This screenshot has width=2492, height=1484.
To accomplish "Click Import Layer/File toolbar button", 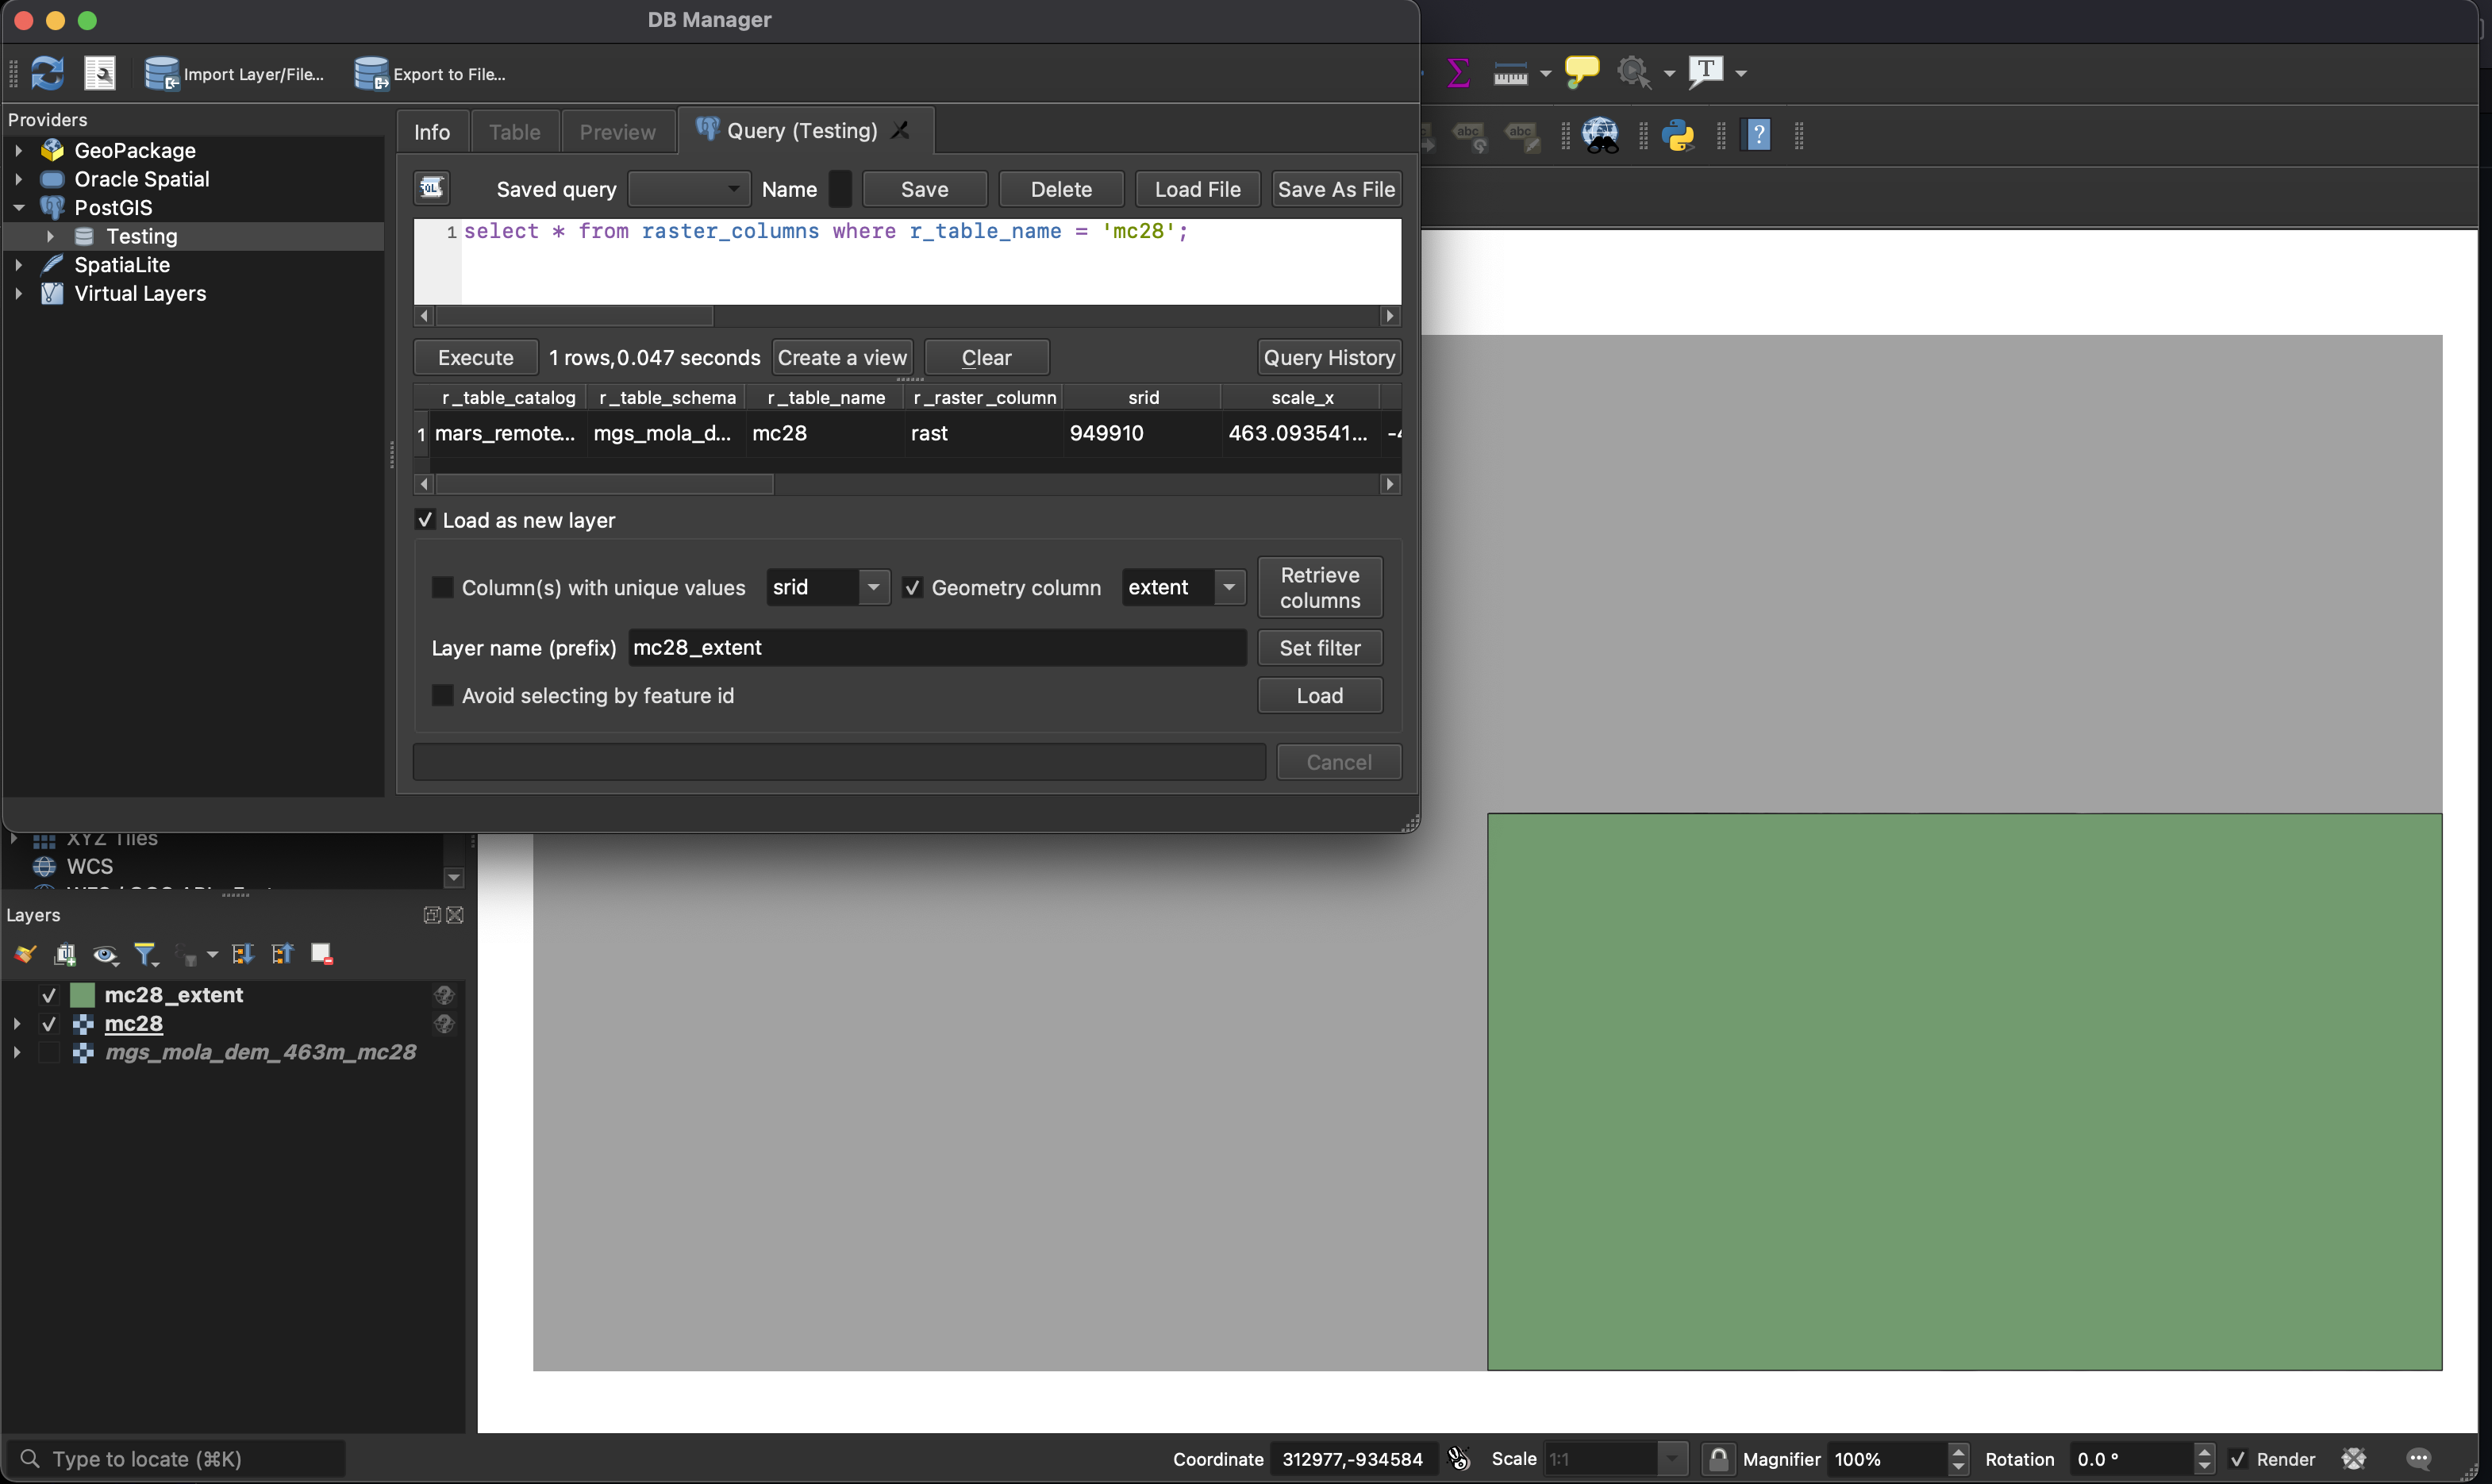I will point(234,74).
